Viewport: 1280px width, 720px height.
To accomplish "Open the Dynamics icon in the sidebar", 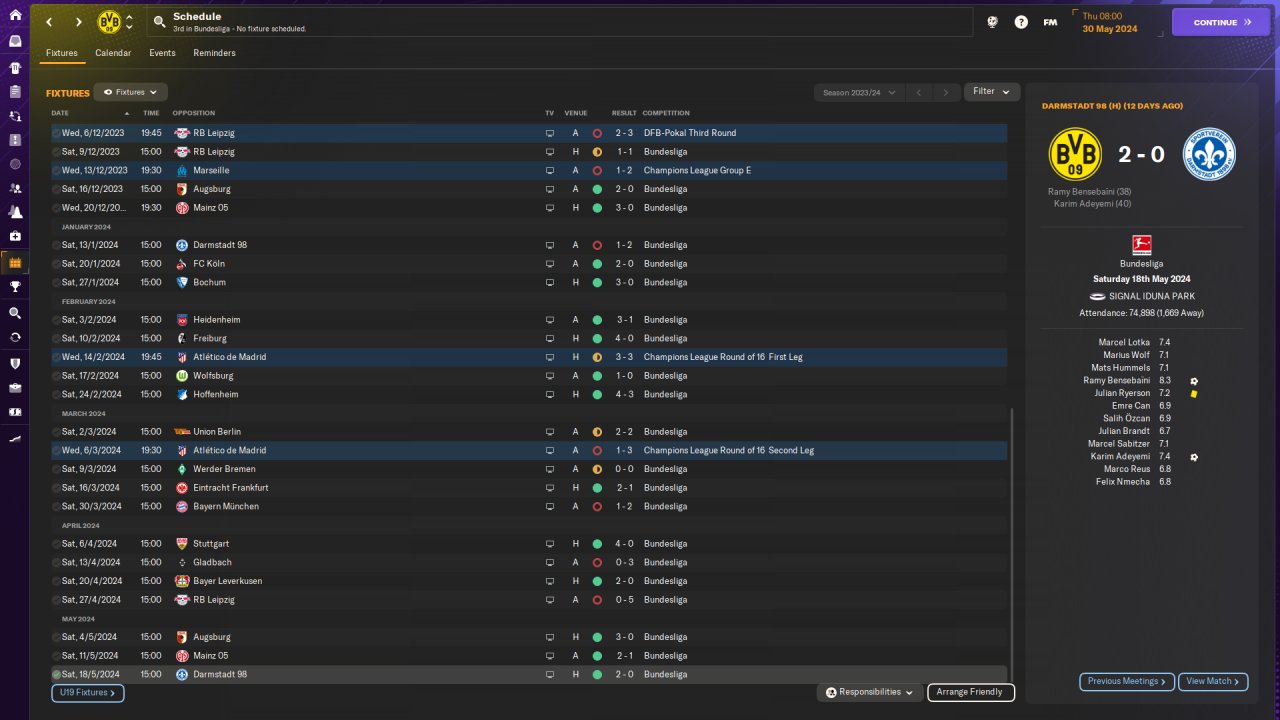I will [15, 116].
